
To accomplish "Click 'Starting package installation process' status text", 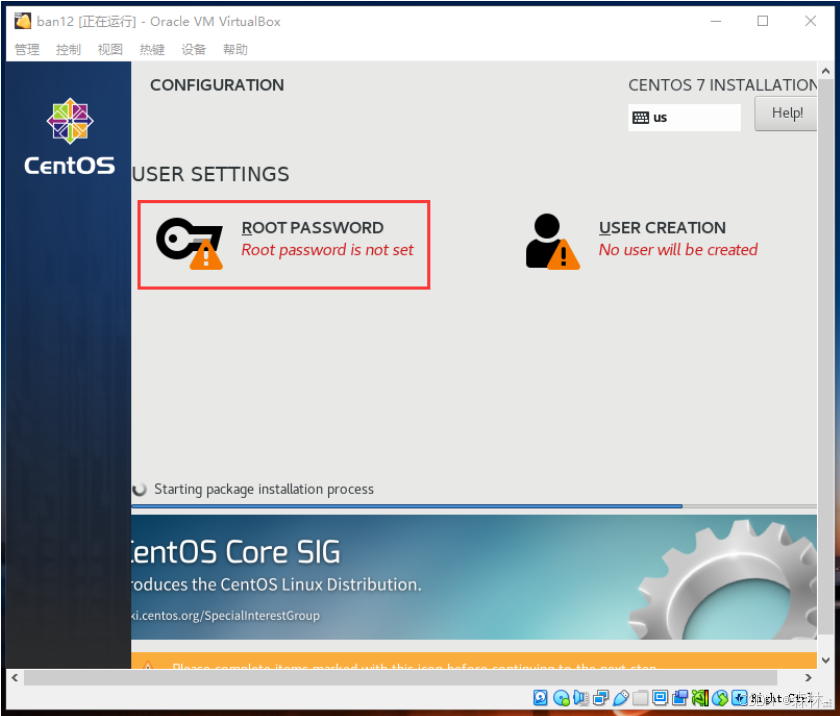I will (x=264, y=489).
